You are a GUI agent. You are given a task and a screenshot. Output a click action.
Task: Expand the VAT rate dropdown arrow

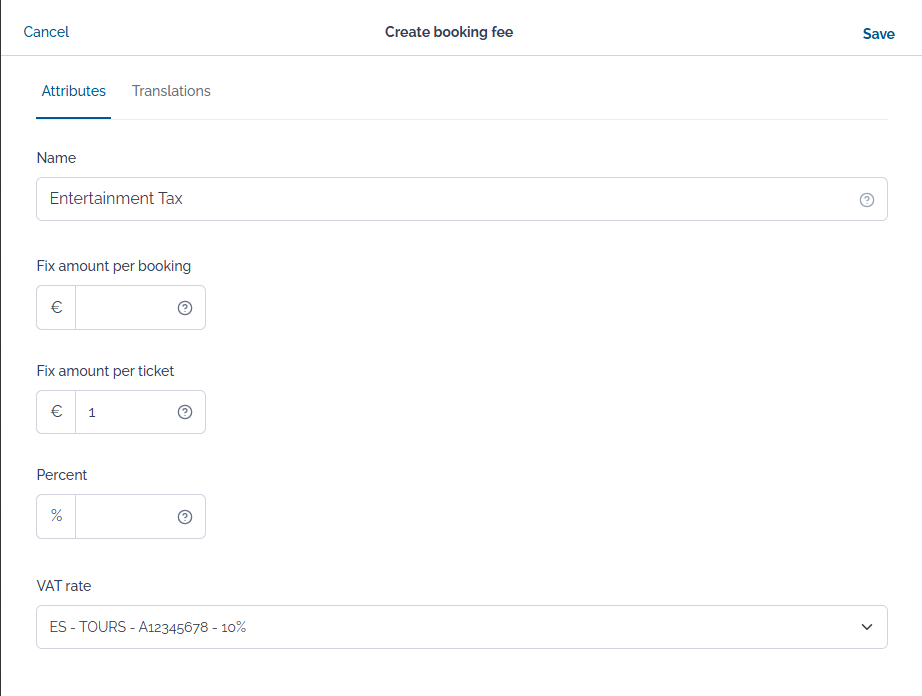coord(866,627)
